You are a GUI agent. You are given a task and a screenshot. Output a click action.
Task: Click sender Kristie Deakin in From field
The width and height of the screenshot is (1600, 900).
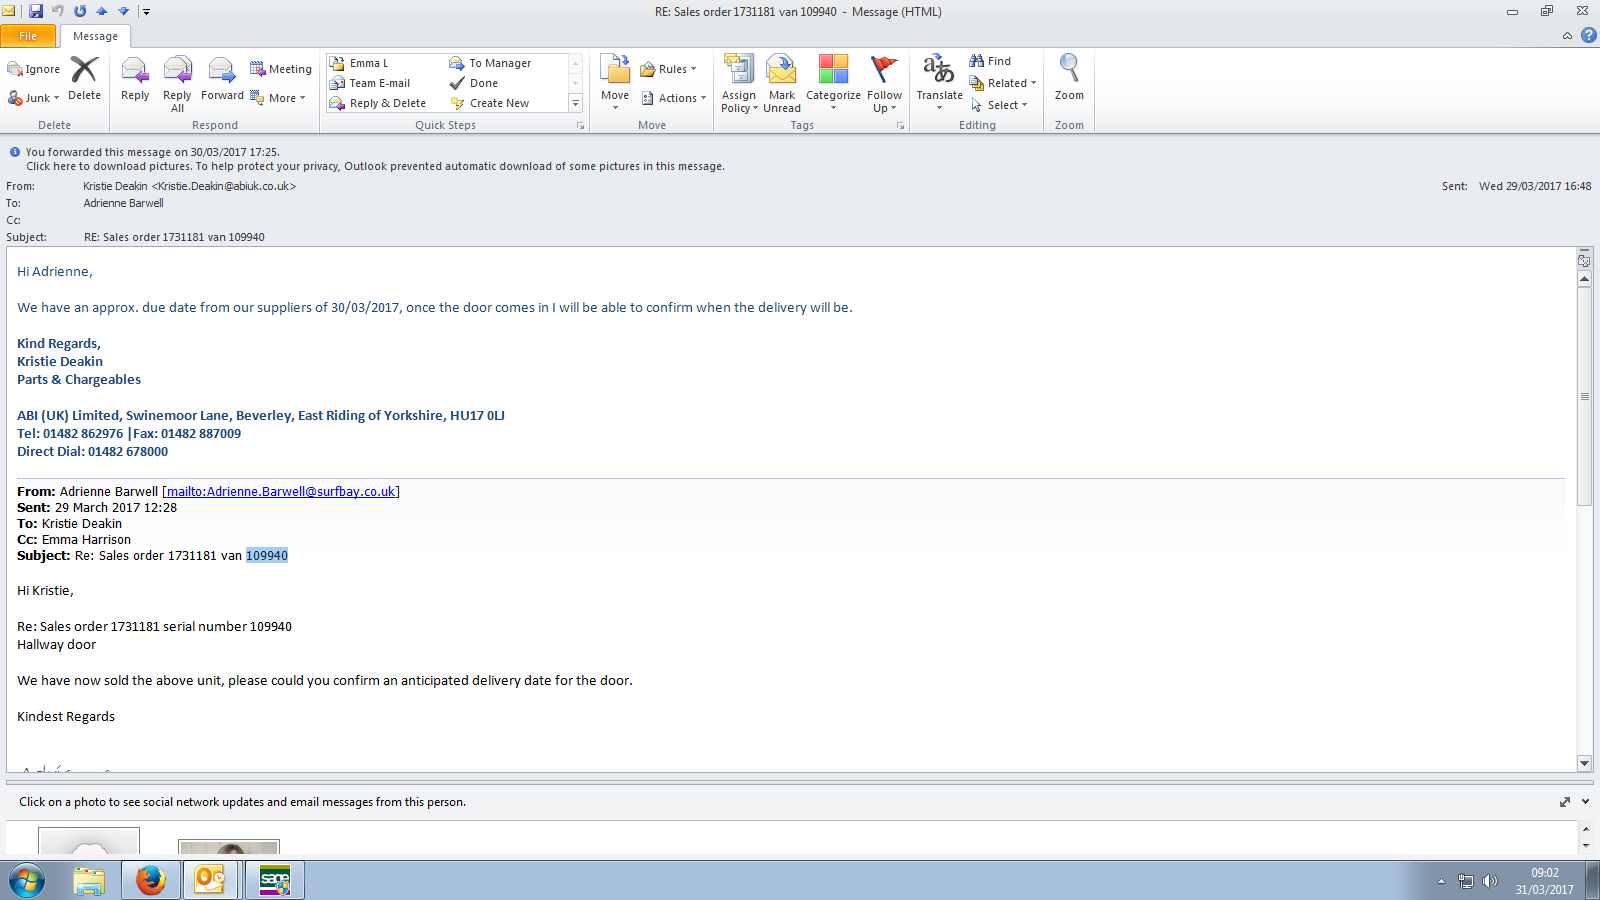click(x=190, y=186)
